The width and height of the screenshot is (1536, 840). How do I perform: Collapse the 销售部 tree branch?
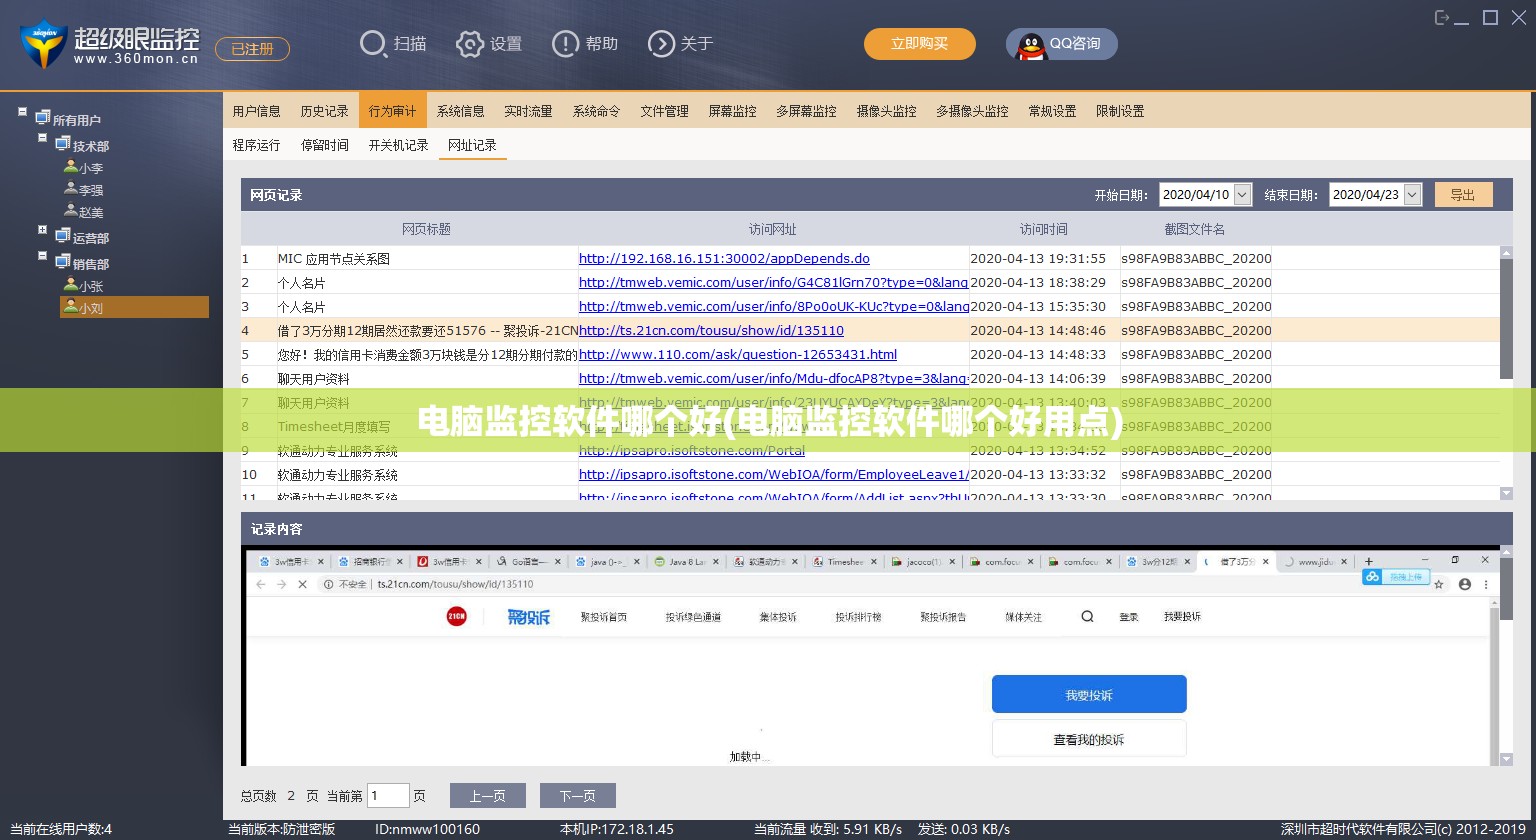(x=42, y=256)
